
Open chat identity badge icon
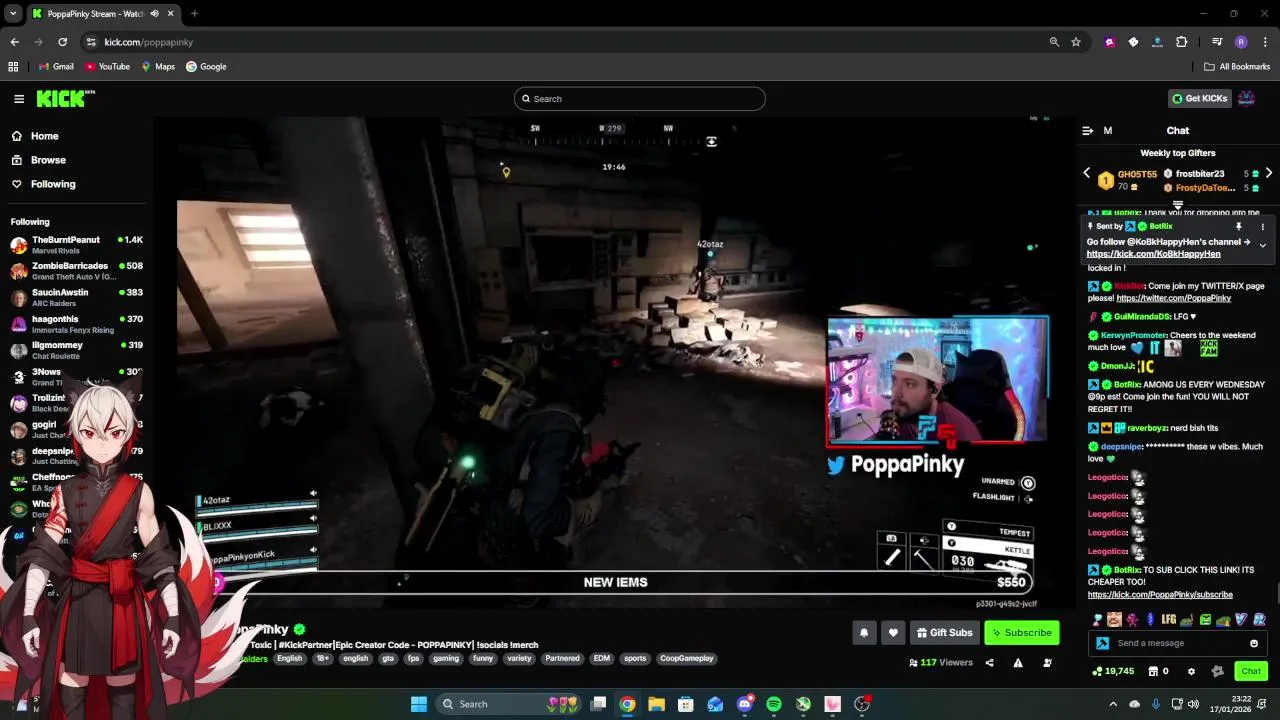point(1102,643)
